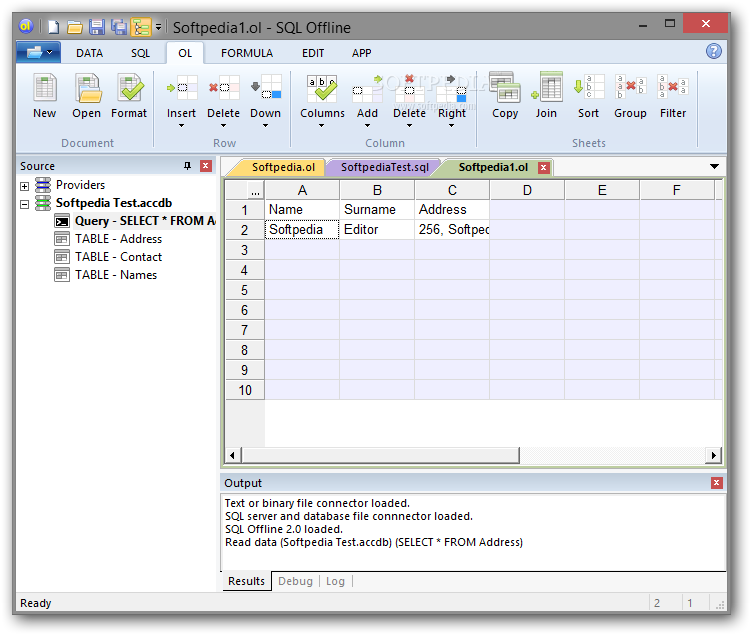Select TABLE - Address in the tree
This screenshot has height=635, width=751.
[108, 238]
